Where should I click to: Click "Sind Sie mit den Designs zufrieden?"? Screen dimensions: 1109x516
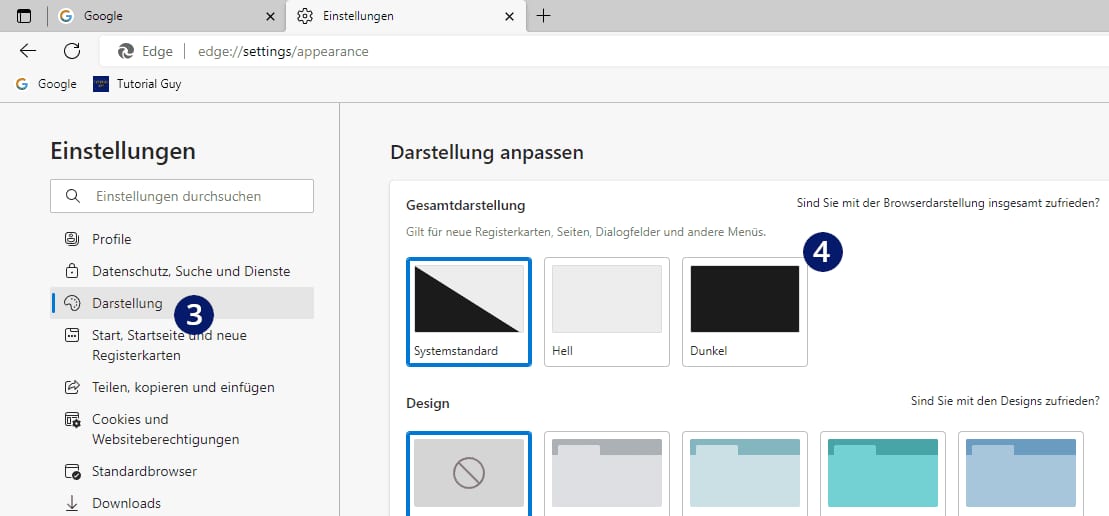click(x=1006, y=401)
